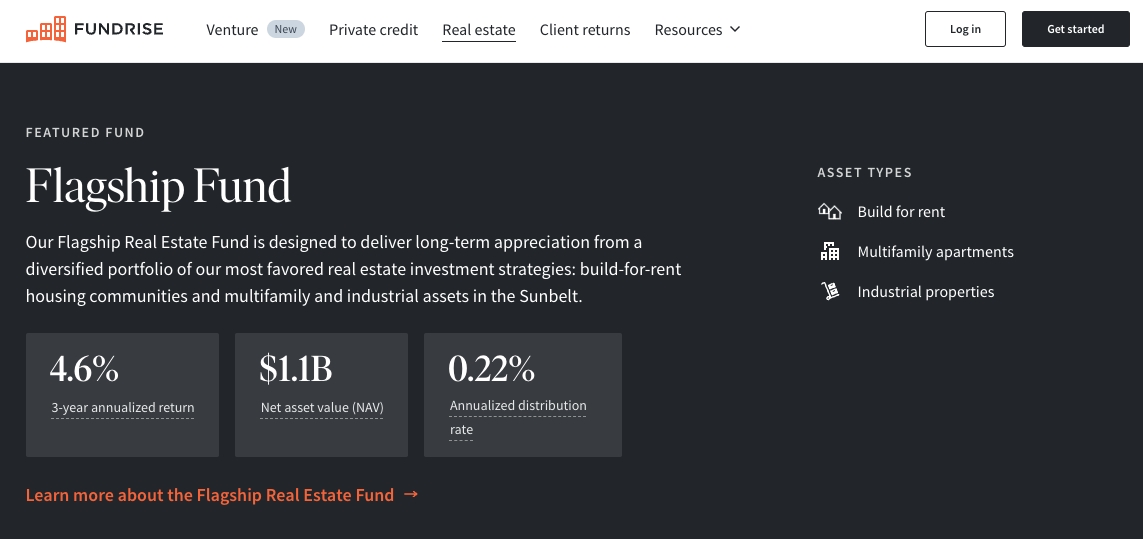Expand the Resources dropdown chevron

click(x=736, y=29)
